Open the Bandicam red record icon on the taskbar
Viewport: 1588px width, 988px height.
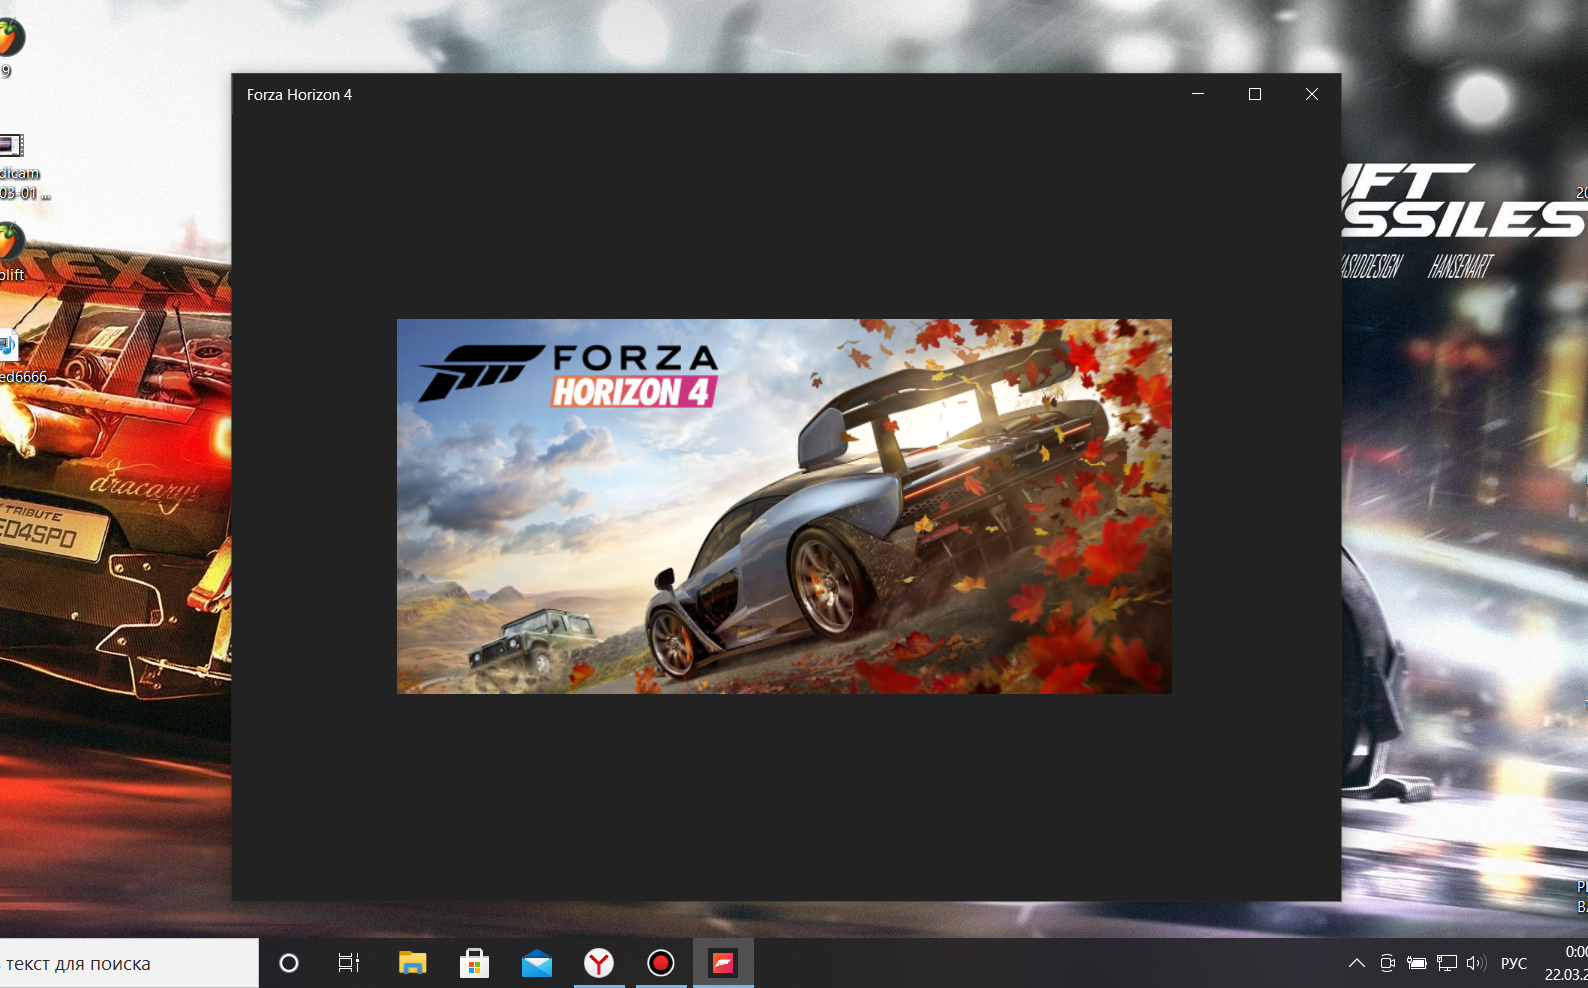coord(661,963)
